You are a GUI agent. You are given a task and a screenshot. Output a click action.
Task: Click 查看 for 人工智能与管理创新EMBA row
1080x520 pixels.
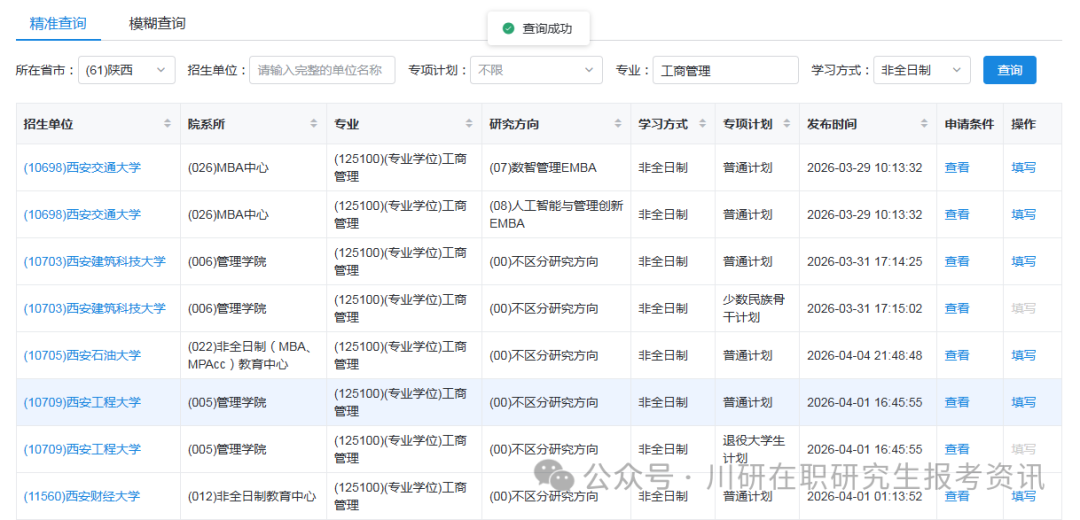pyautogui.click(x=957, y=214)
